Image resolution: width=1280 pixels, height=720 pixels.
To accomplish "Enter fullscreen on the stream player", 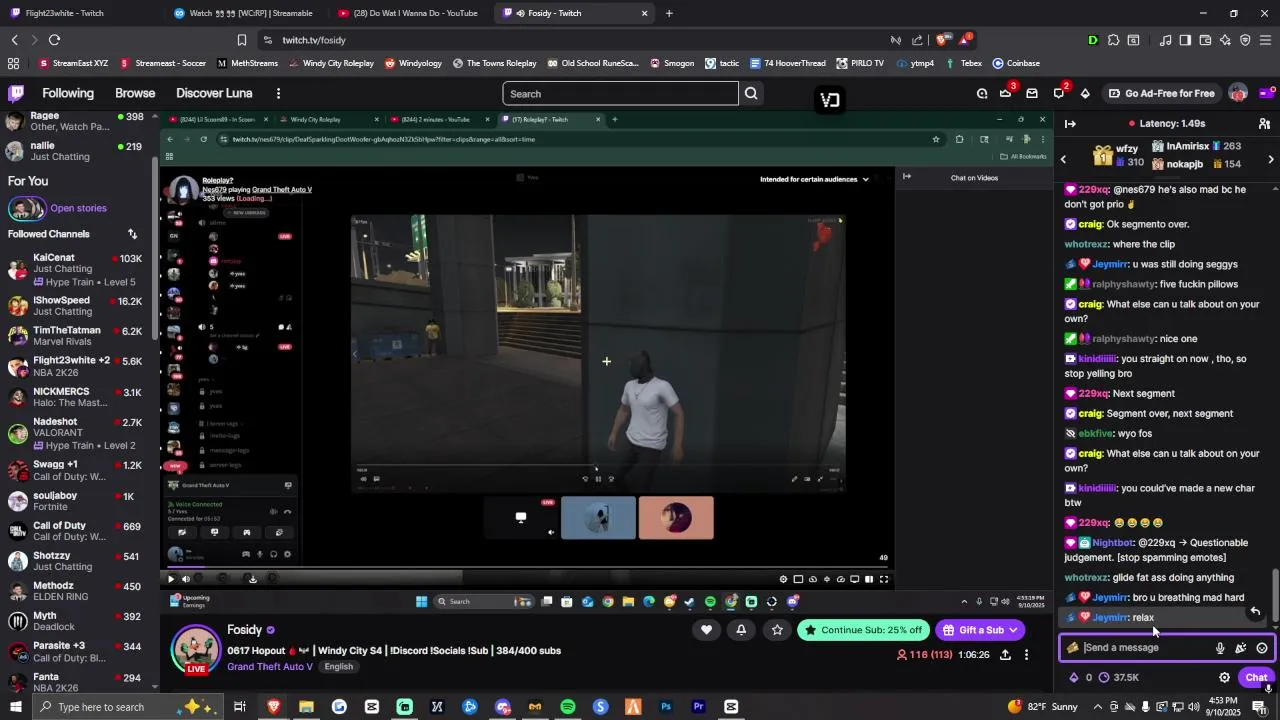I will pyautogui.click(x=884, y=579).
